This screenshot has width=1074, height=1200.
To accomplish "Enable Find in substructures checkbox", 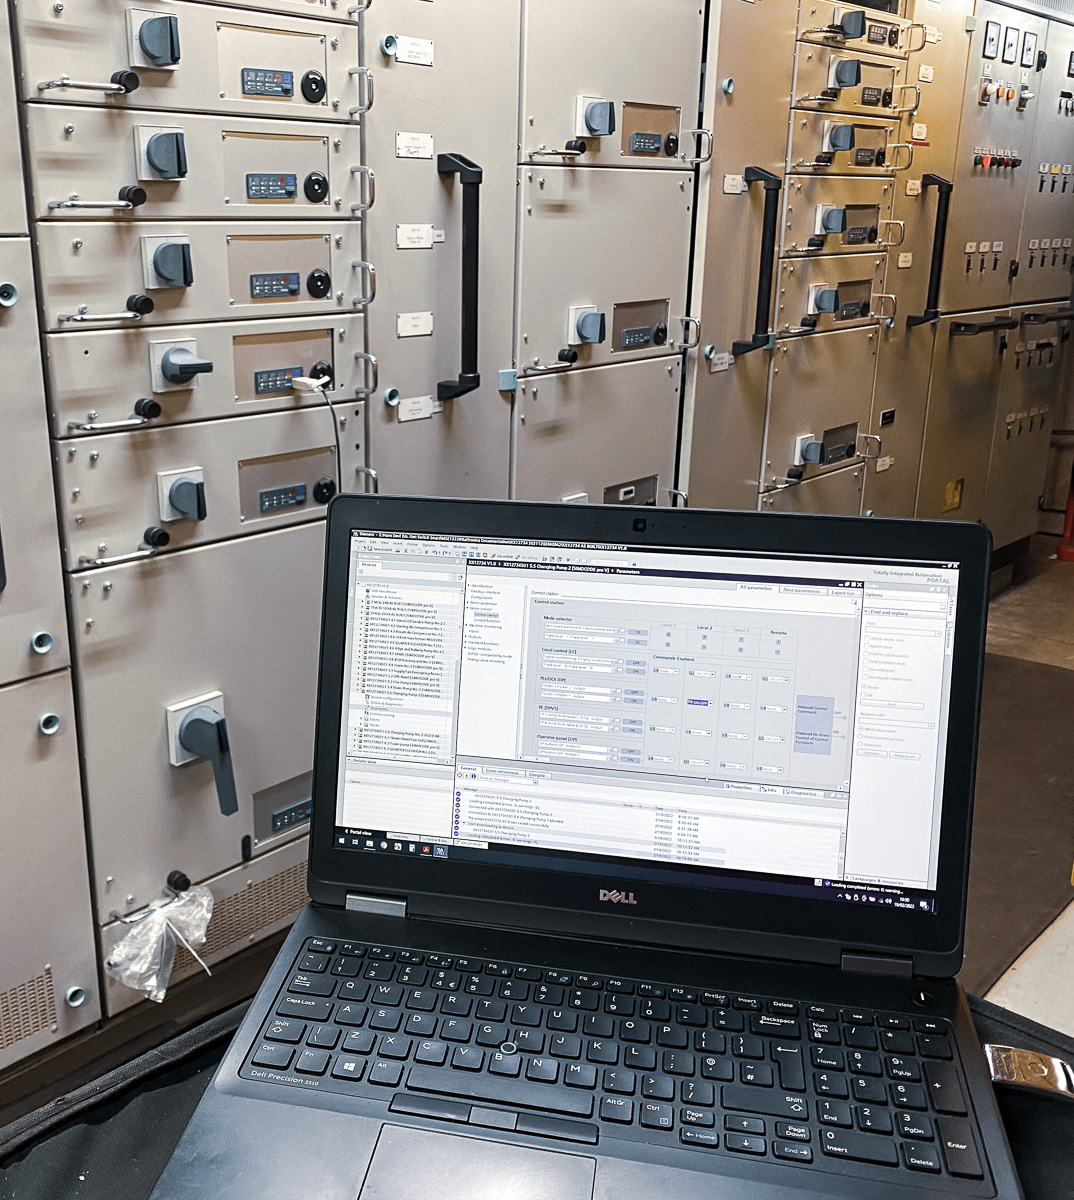I will pyautogui.click(x=866, y=654).
